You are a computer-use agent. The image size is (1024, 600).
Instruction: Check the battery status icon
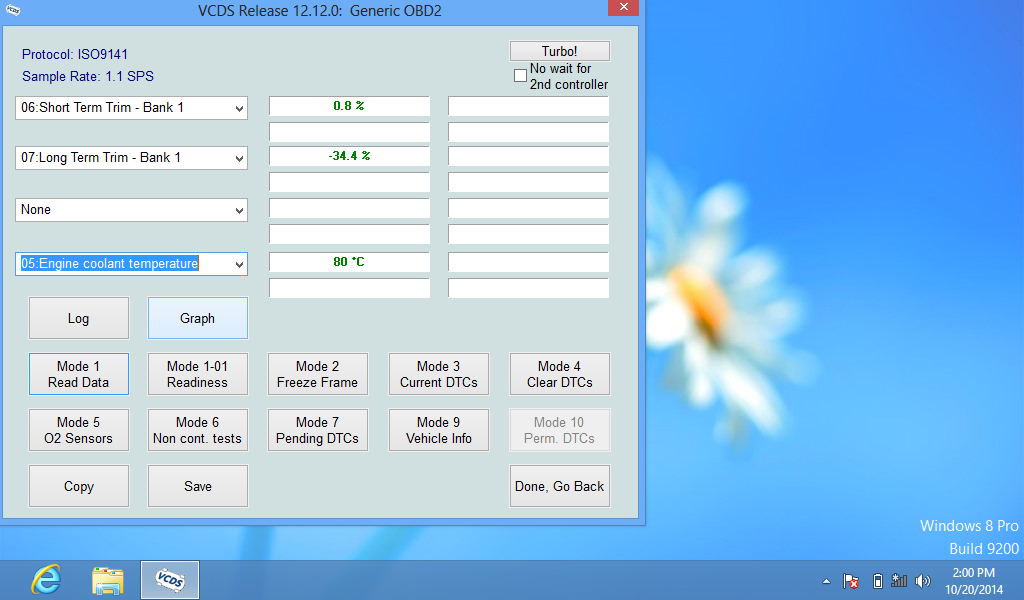pyautogui.click(x=878, y=580)
